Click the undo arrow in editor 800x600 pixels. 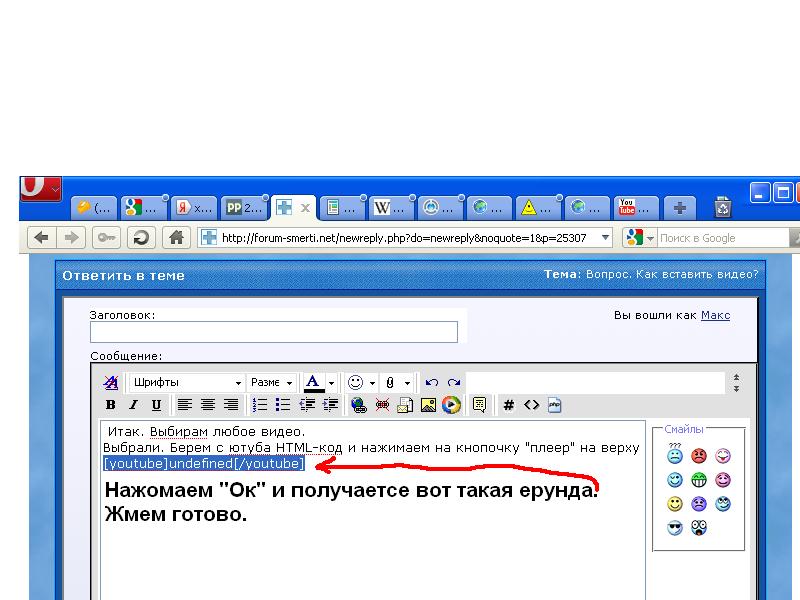pos(432,383)
